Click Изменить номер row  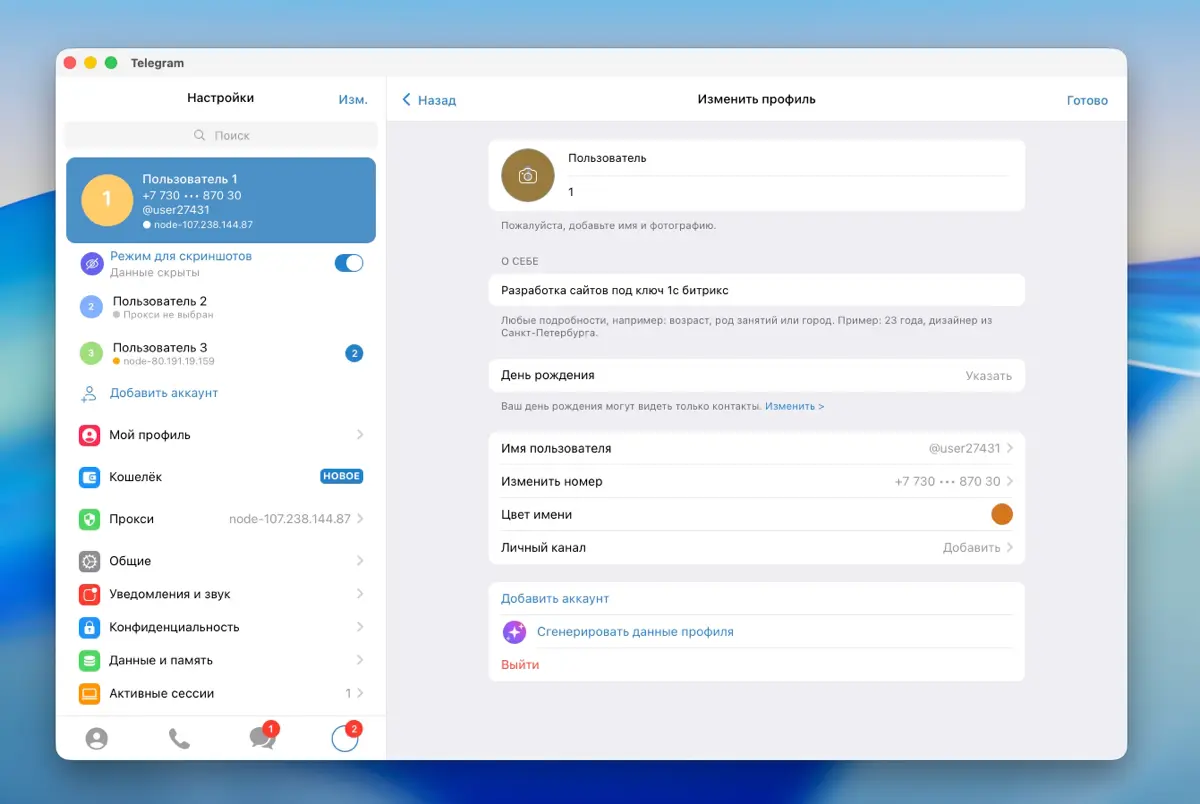757,481
